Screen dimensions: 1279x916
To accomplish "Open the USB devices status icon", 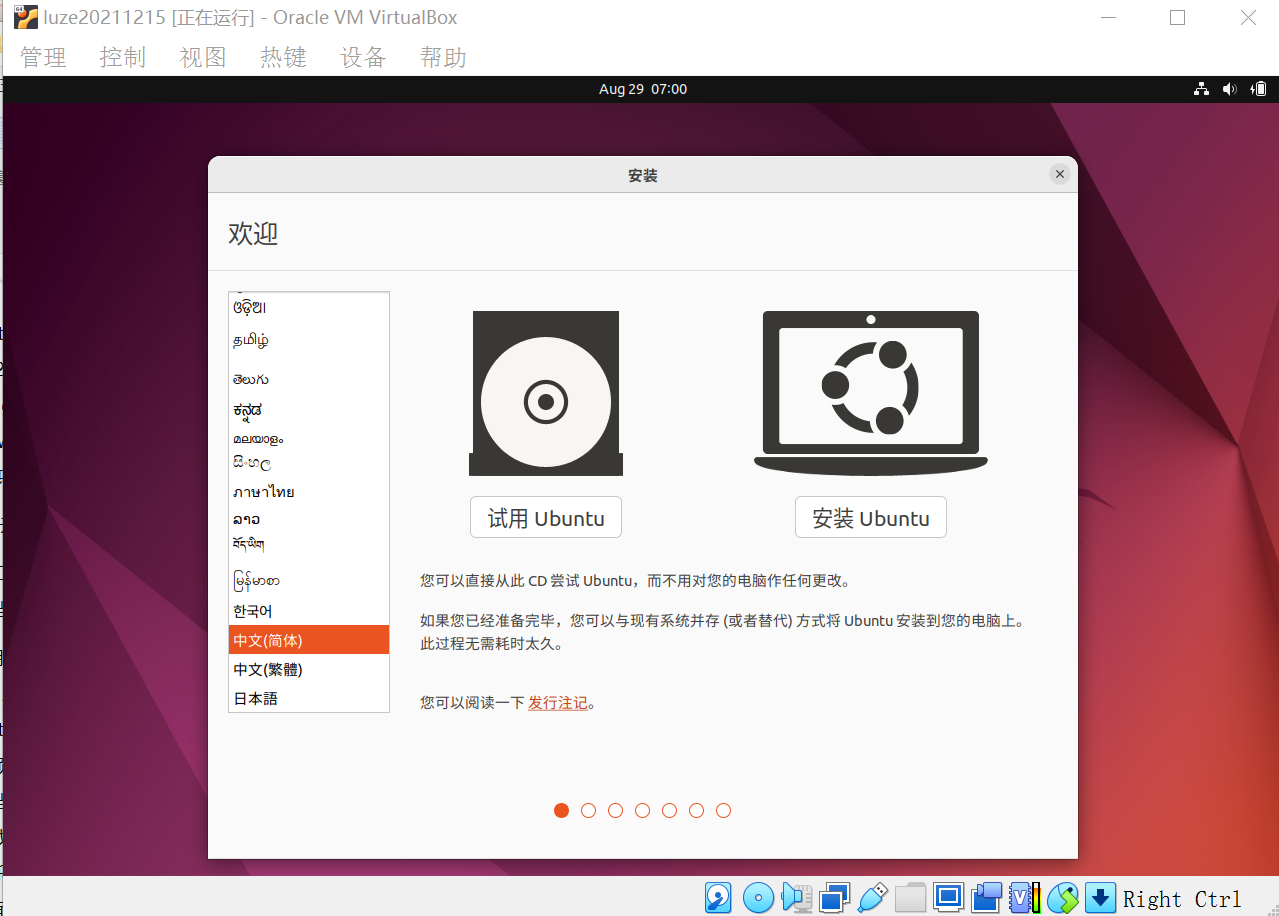I will pos(872,897).
